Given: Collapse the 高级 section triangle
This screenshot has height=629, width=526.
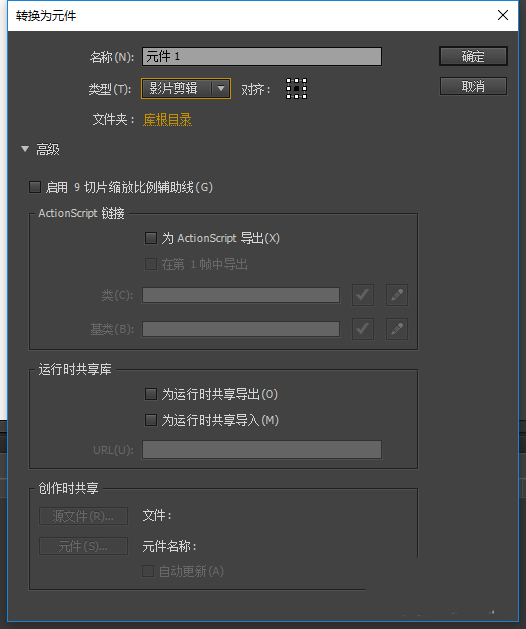Looking at the screenshot, I should click(25, 149).
